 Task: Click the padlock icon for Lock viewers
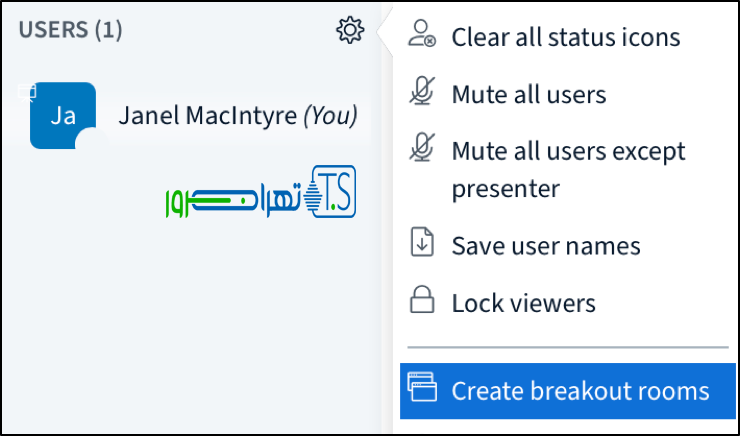coord(422,301)
